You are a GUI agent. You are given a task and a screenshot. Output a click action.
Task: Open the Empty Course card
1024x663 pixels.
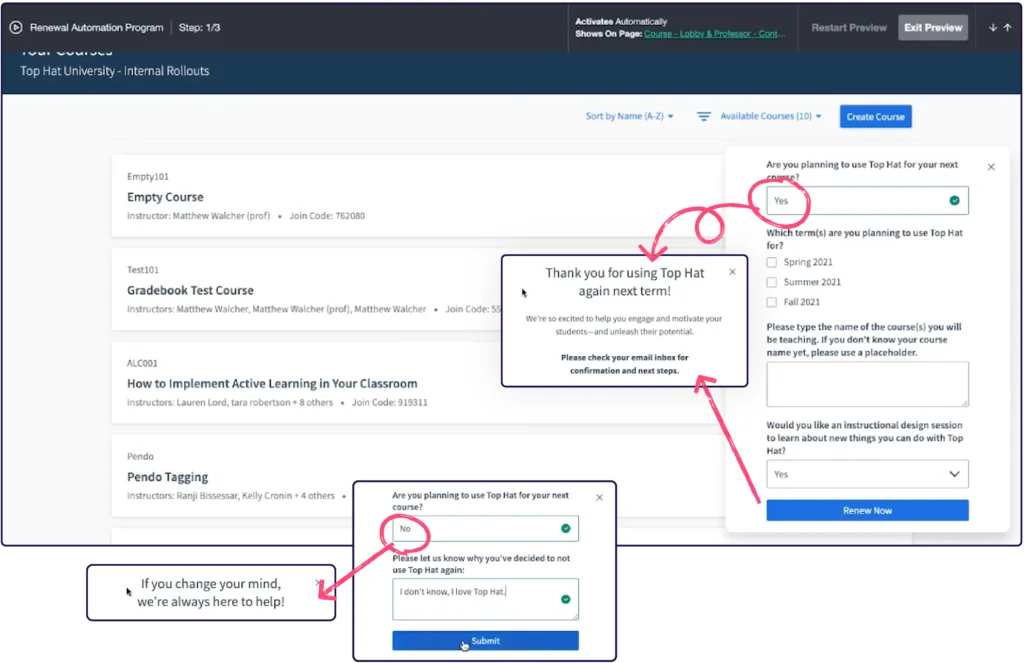tap(165, 197)
